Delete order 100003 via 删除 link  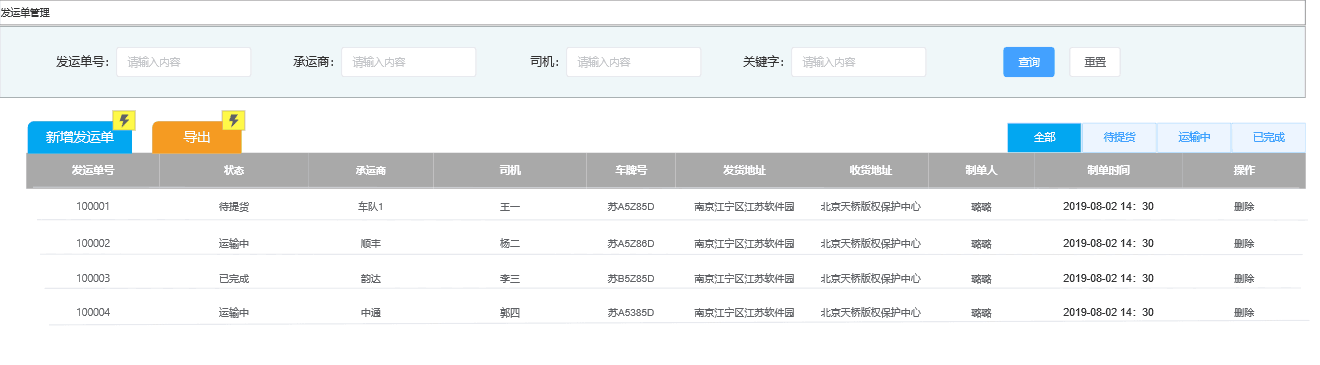pos(1244,278)
